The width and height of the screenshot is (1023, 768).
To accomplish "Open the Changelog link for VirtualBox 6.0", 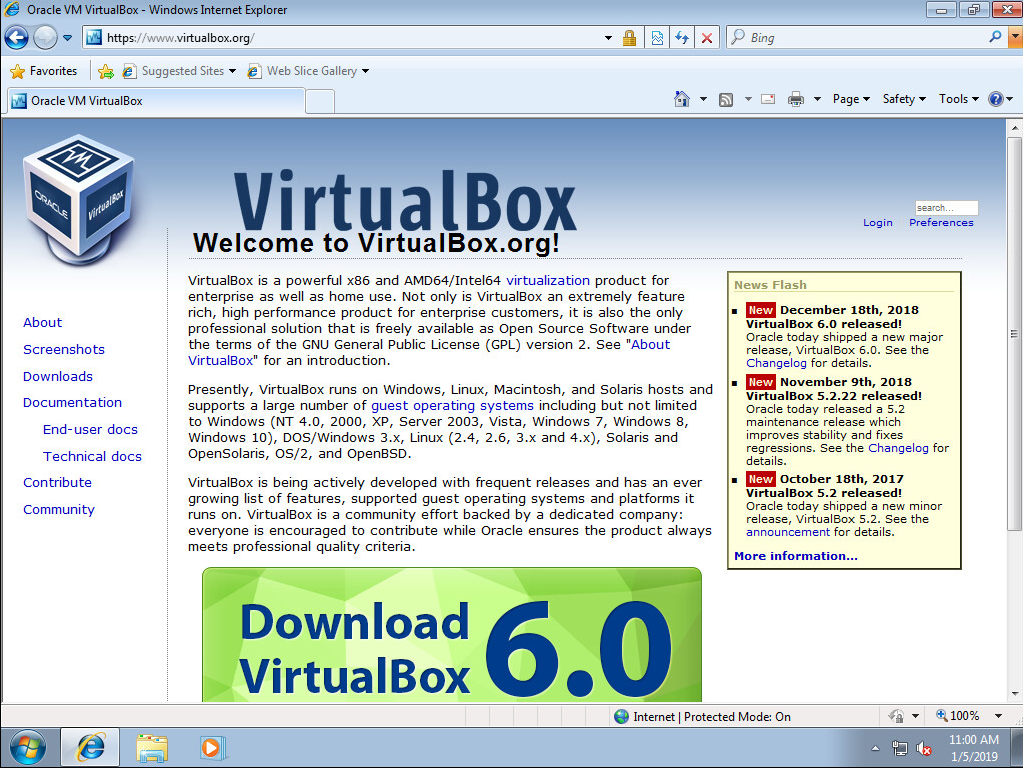I will click(x=776, y=363).
